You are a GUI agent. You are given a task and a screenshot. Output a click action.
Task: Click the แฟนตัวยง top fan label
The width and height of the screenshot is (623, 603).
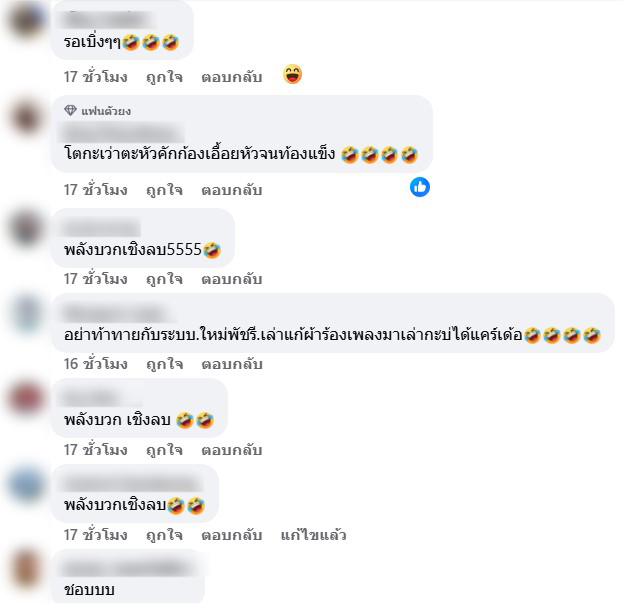(106, 111)
